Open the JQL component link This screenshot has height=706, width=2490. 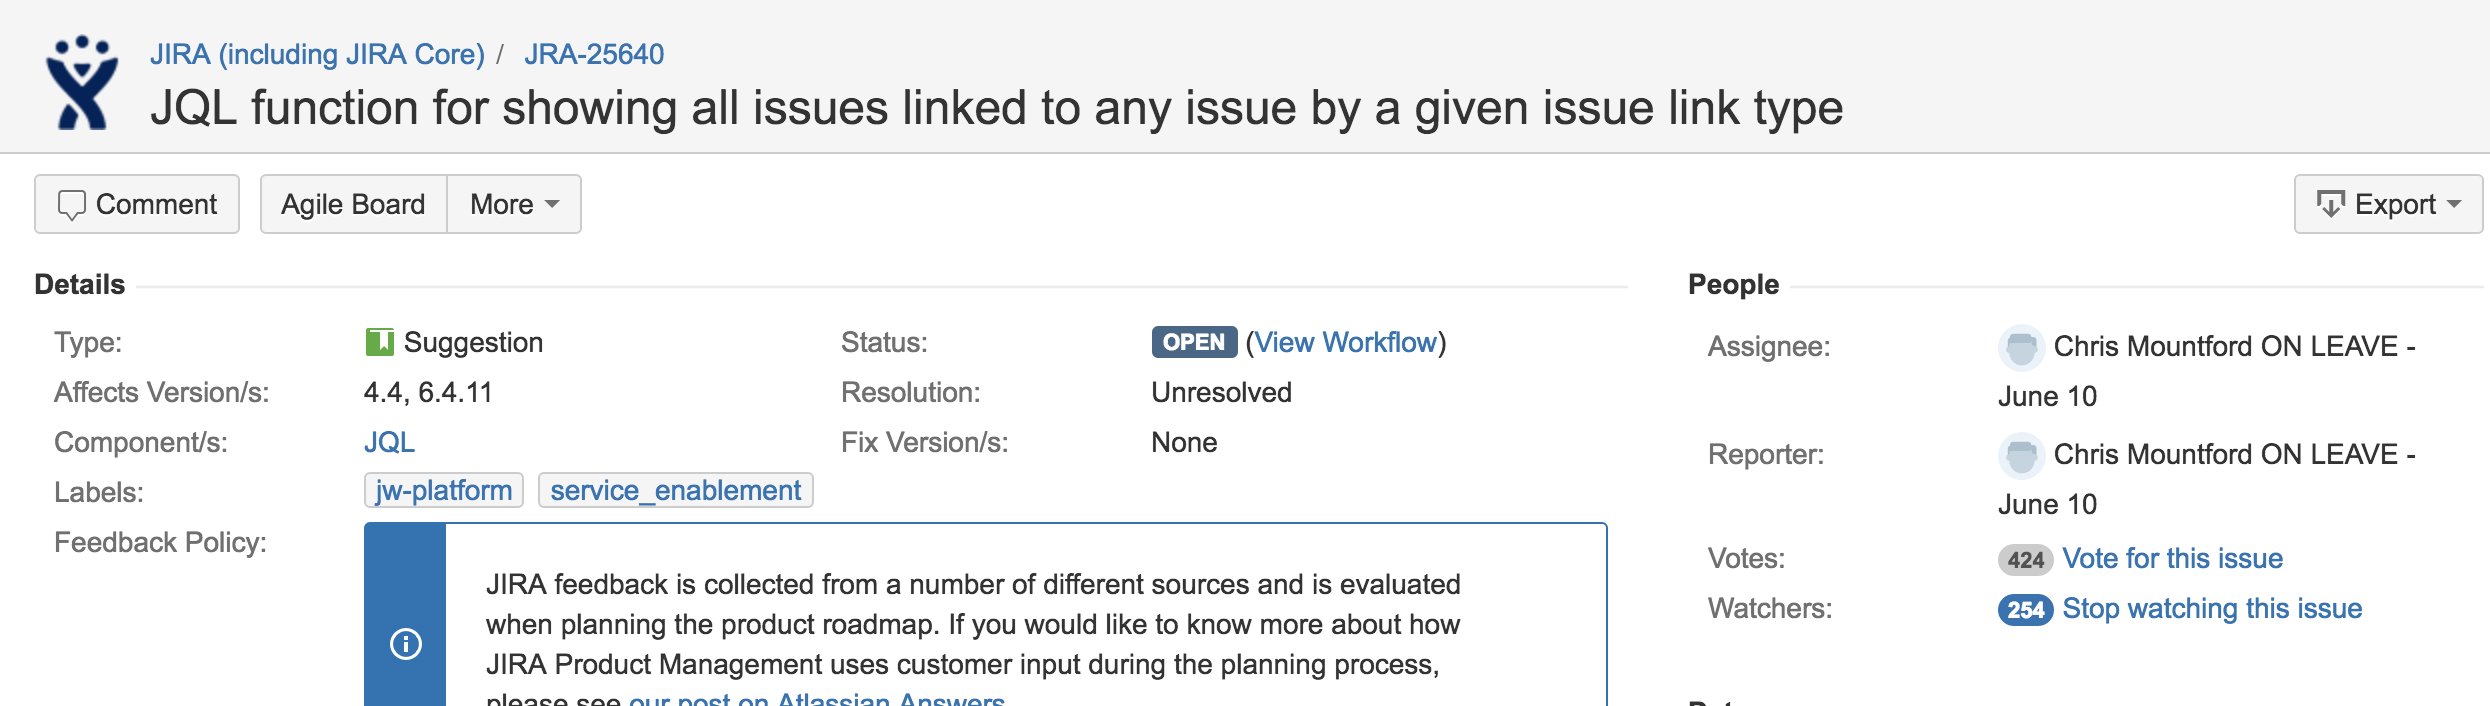[x=389, y=442]
